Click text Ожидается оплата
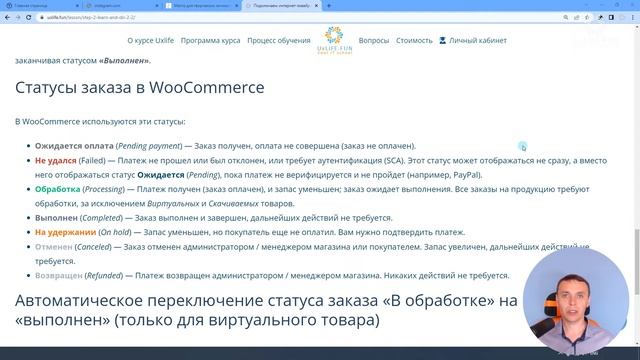Image resolution: width=640 pixels, height=360 pixels. (x=74, y=146)
